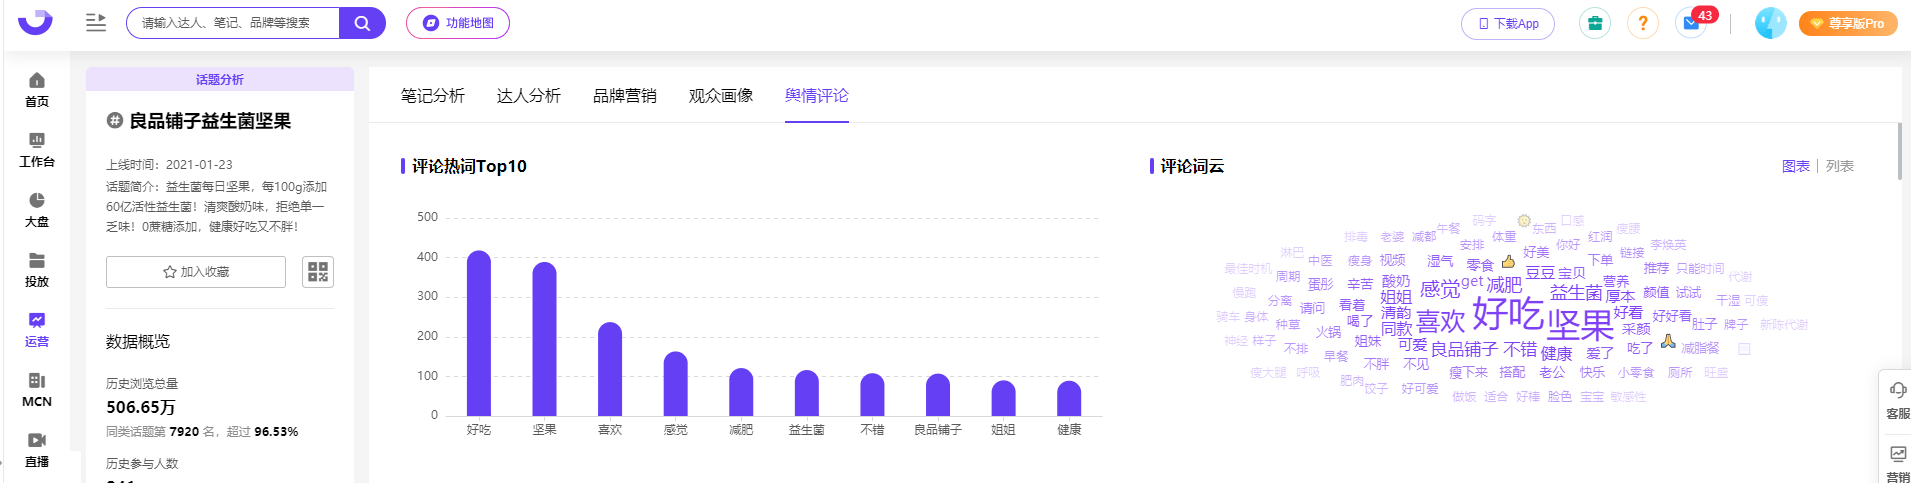
Task: Click the hashtag icon beside topic title
Action: [x=115, y=121]
